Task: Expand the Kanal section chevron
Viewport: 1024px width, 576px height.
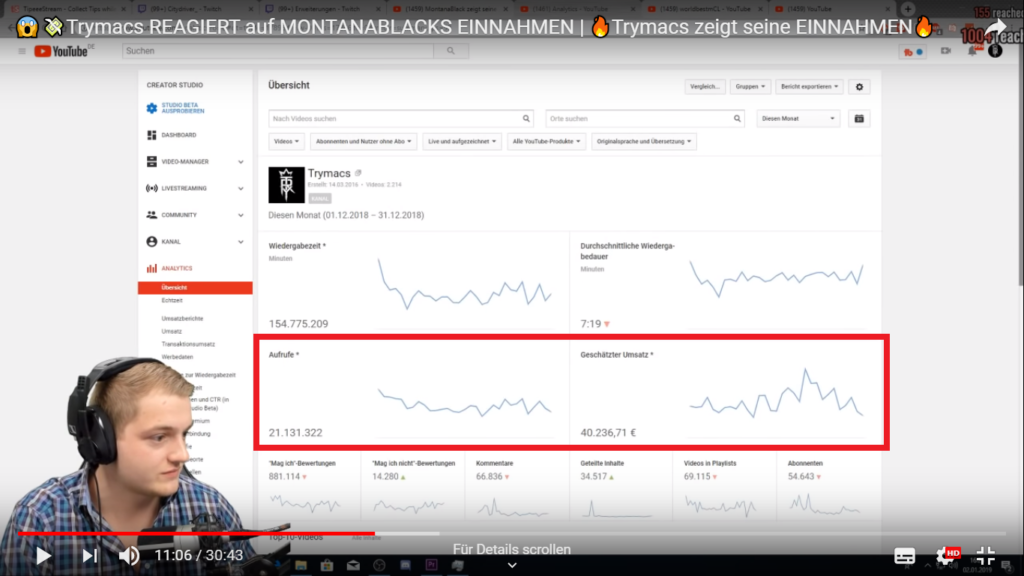Action: click(240, 242)
